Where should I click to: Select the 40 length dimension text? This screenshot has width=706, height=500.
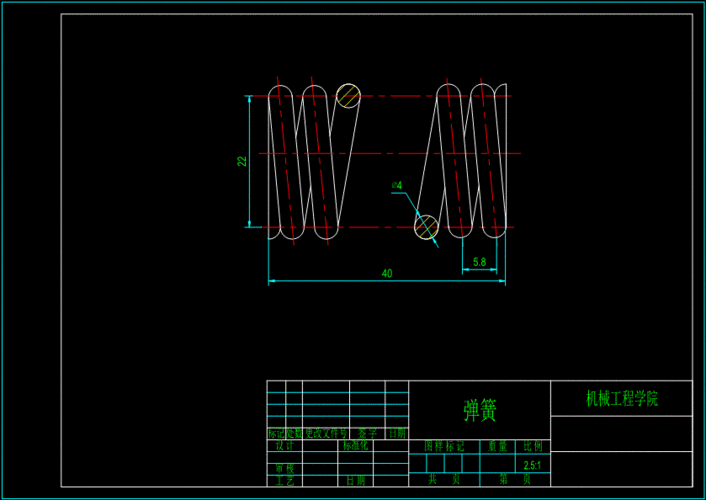tap(387, 273)
